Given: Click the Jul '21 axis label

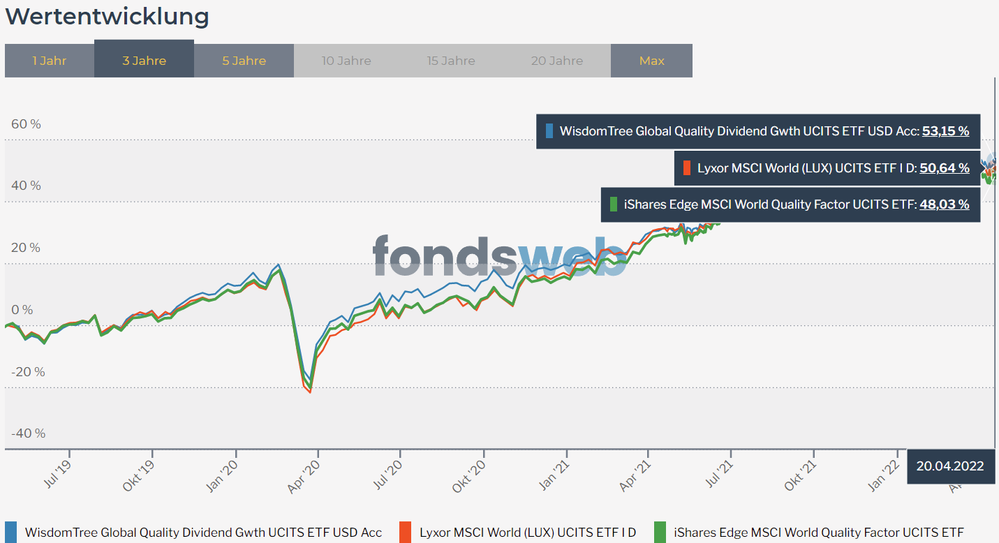Looking at the screenshot, I should coord(719,475).
